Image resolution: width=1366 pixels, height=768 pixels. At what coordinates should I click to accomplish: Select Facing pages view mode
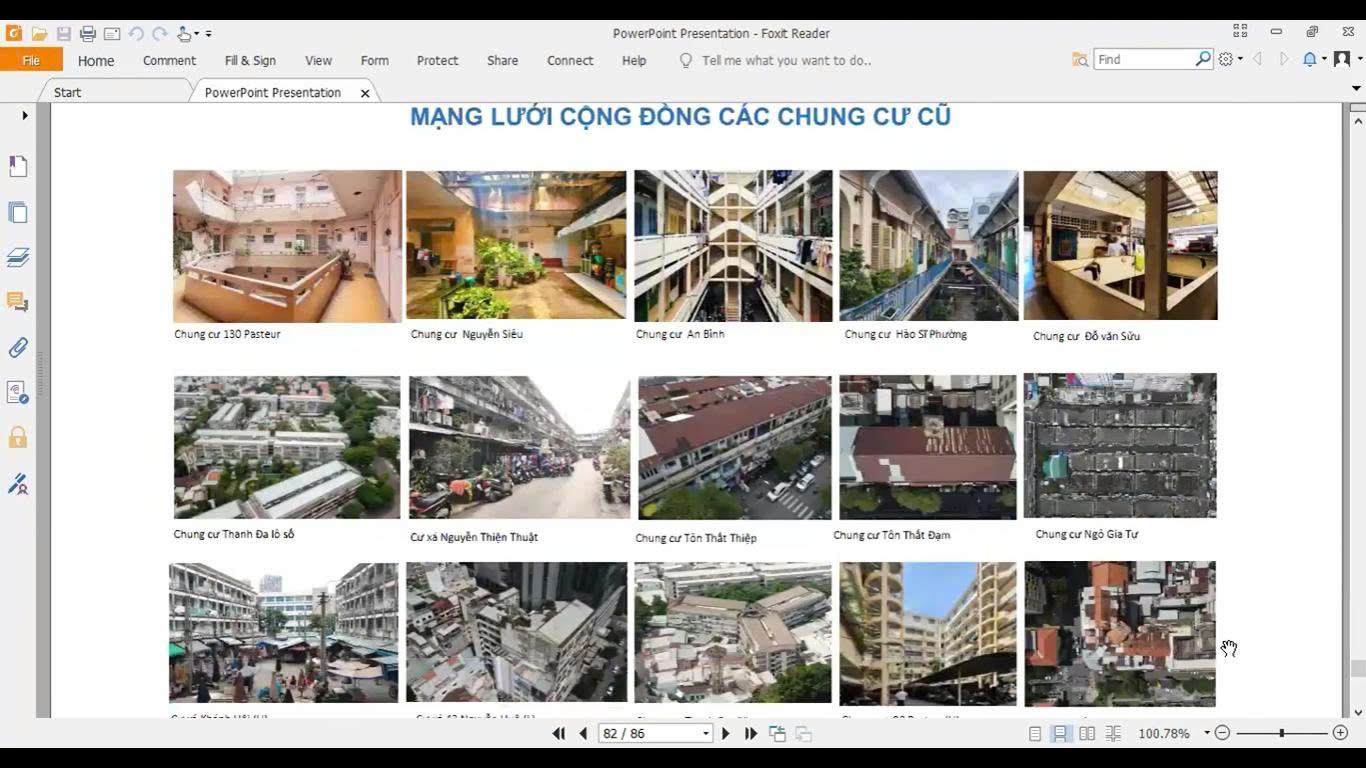click(x=1087, y=733)
